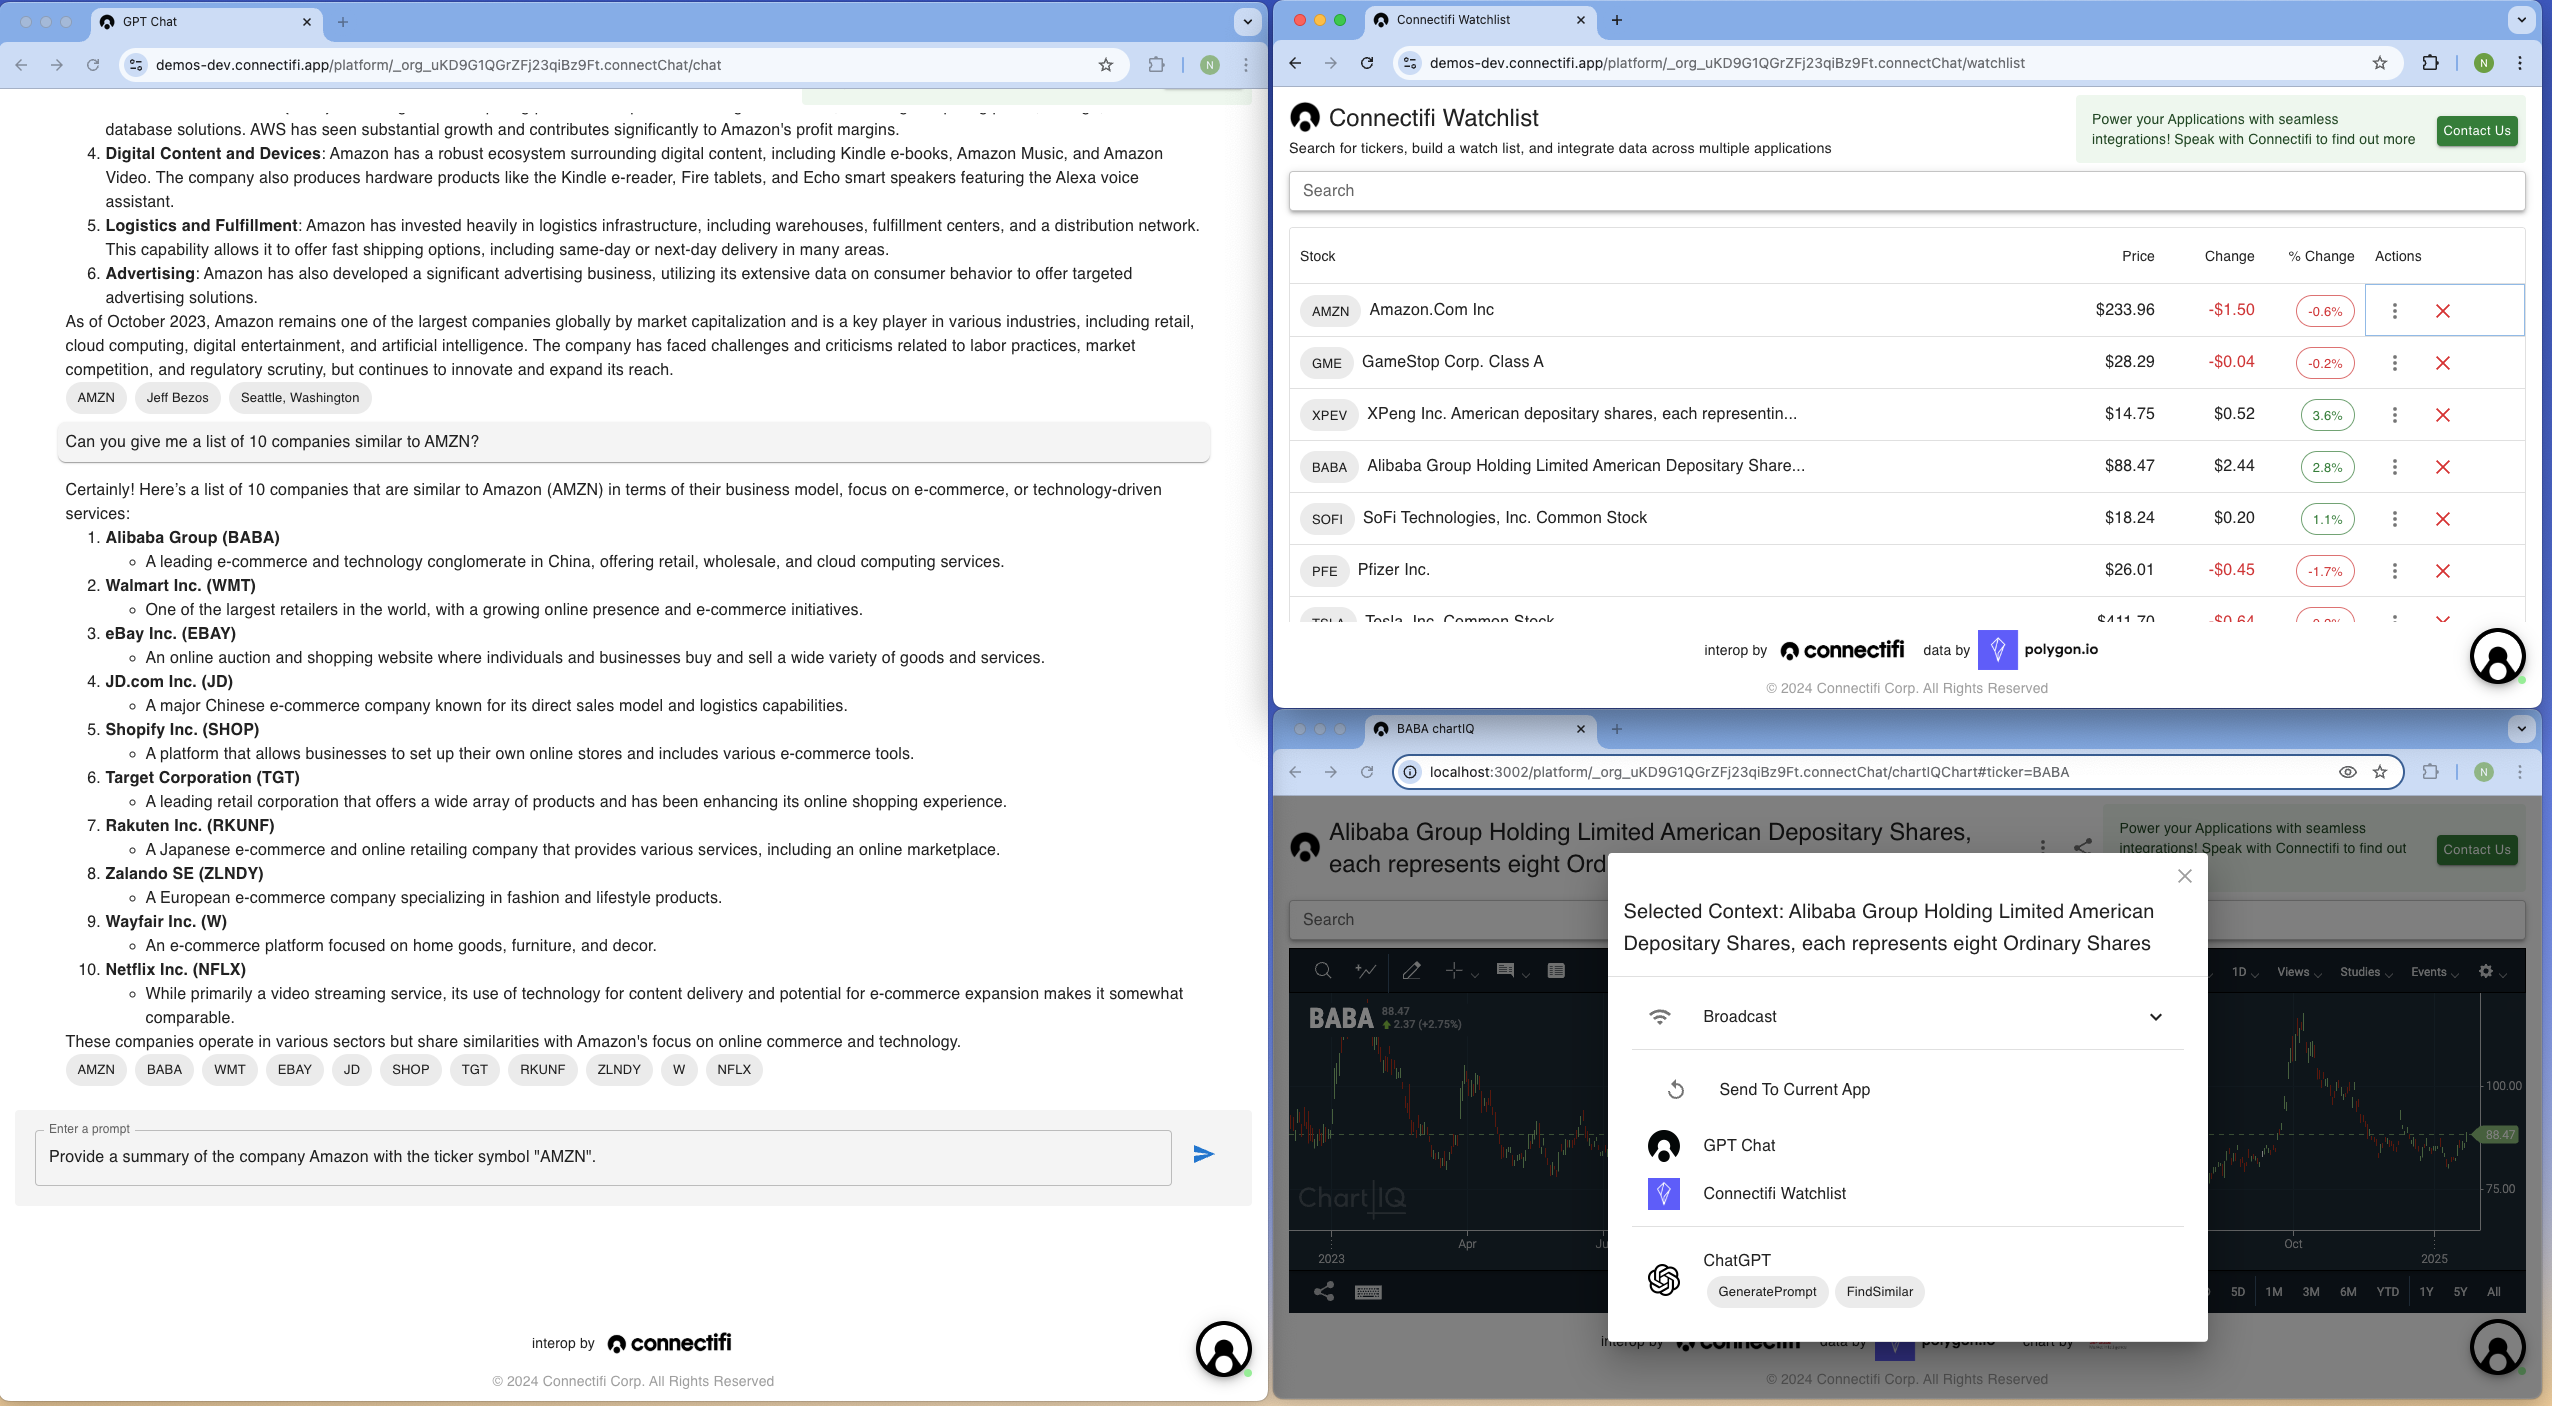Switch to the BABA chartIQ browser tab

[x=1481, y=728]
